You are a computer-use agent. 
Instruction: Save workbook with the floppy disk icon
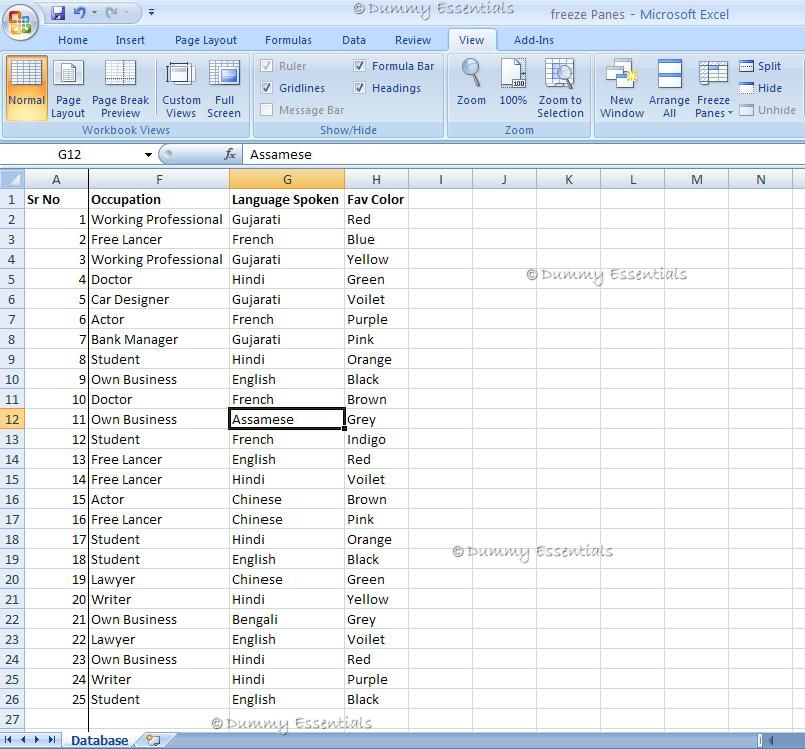(58, 12)
